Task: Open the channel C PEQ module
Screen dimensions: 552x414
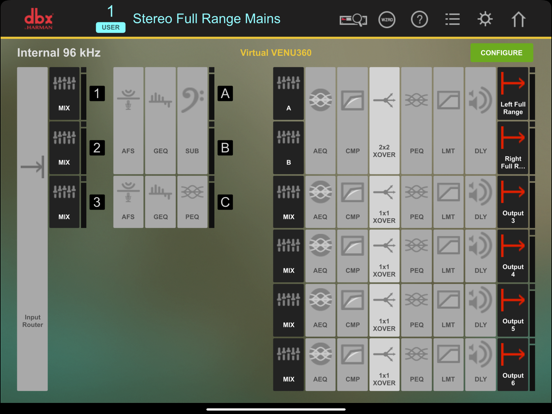Action: (192, 202)
